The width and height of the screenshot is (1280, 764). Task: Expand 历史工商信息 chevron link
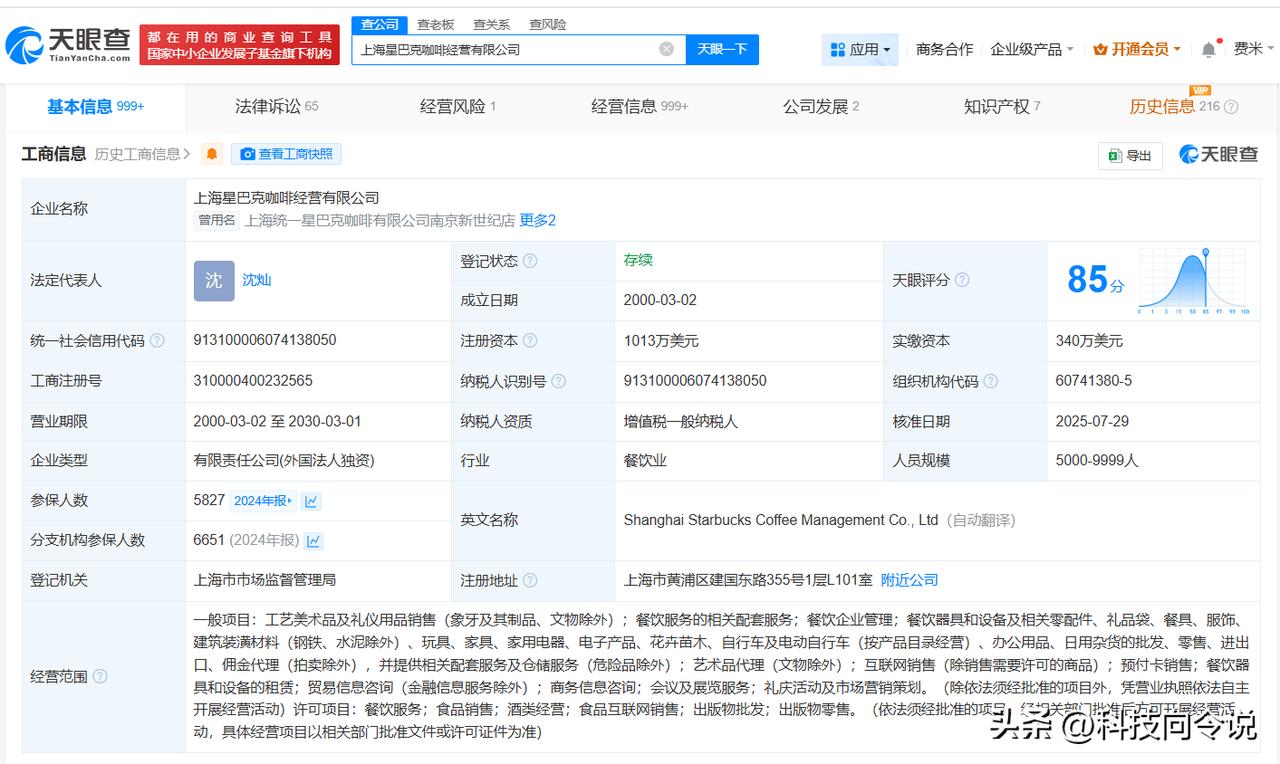pos(143,154)
